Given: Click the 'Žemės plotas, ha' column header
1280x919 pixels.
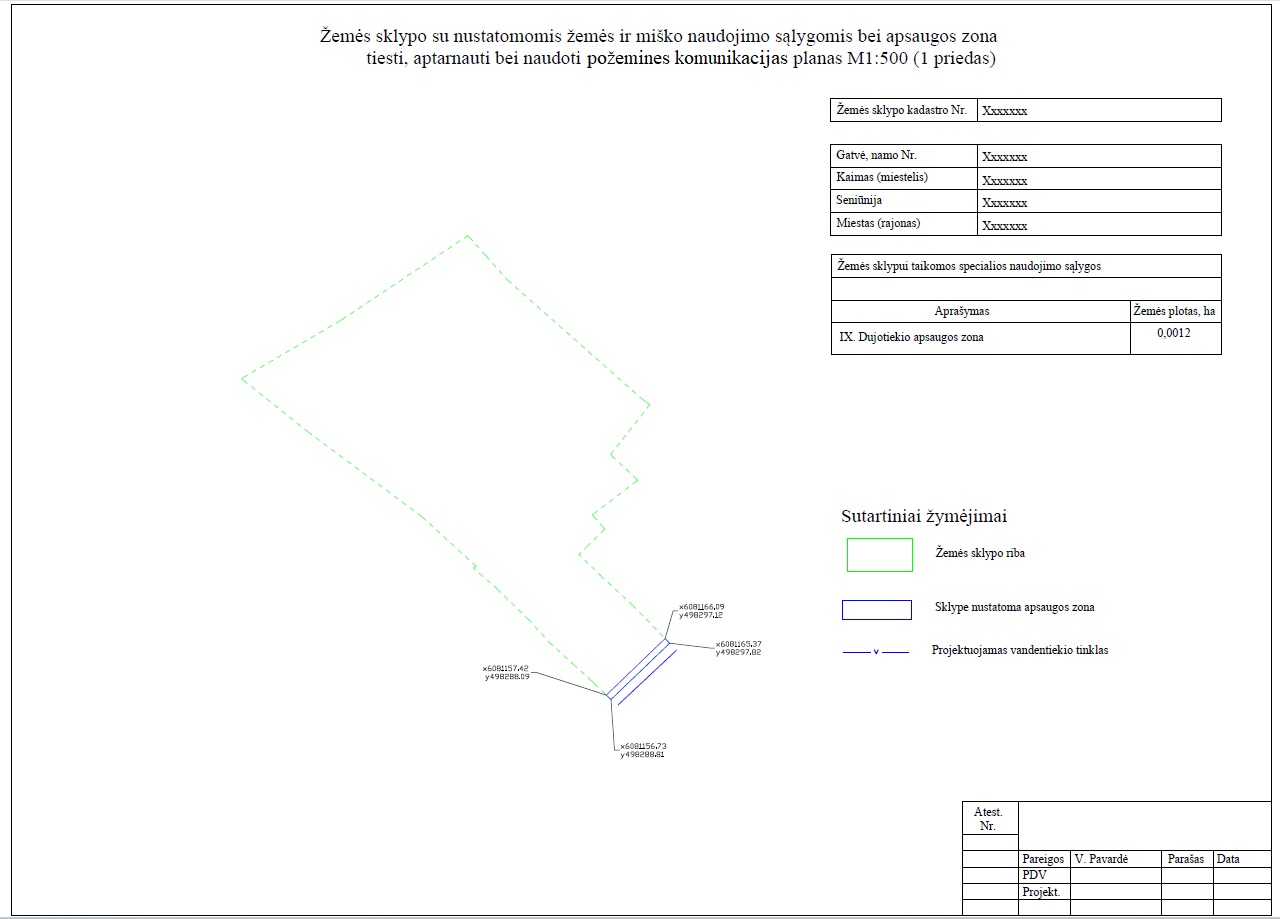Looking at the screenshot, I should point(1174,312).
